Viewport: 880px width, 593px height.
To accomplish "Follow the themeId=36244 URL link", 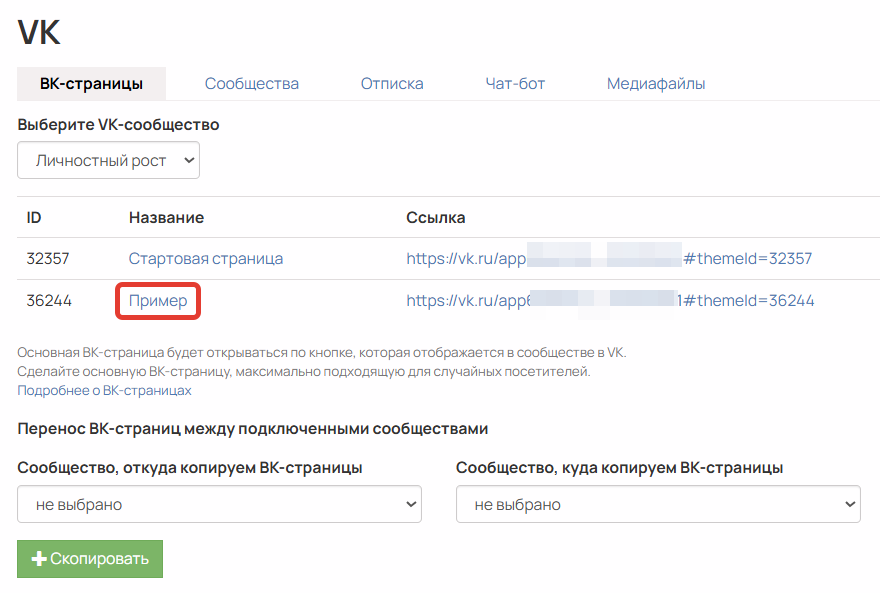I will pos(610,301).
